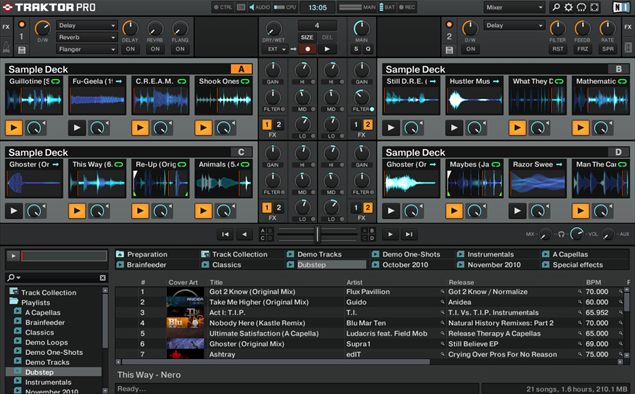Click the Q quantize button in master

368,49
